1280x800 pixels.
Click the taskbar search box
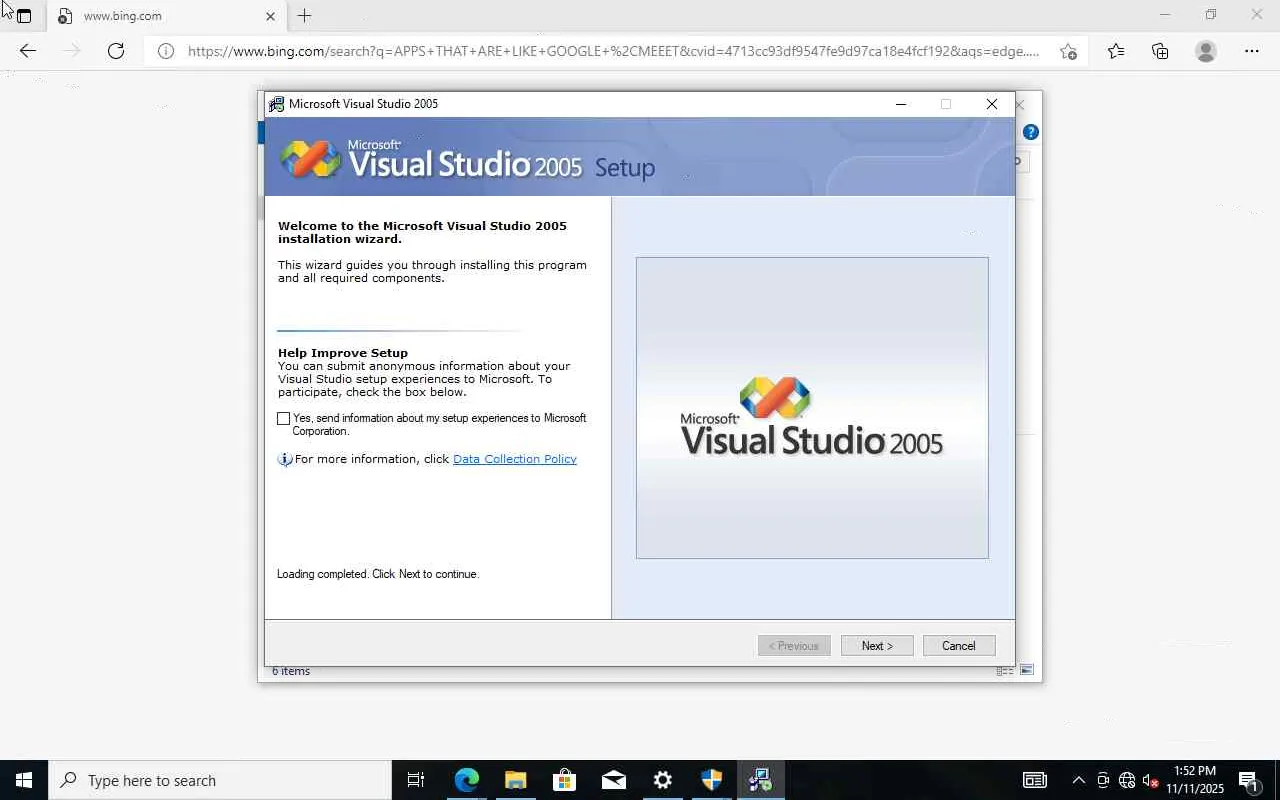point(220,780)
